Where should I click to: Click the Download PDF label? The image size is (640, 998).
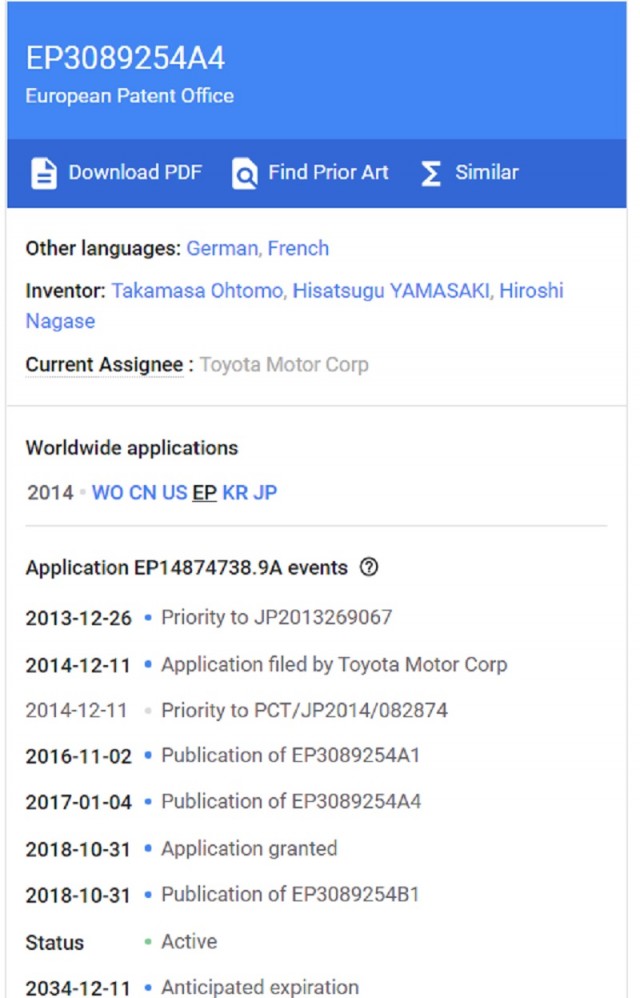(x=135, y=172)
